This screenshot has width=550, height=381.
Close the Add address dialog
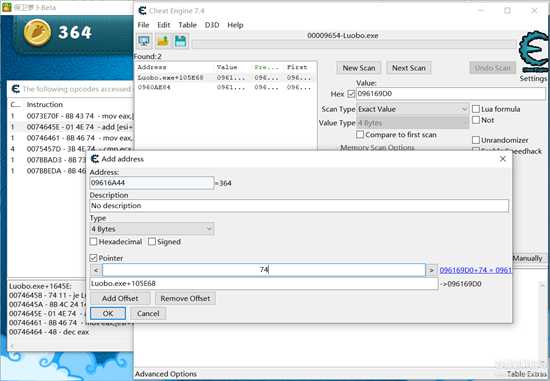503,159
